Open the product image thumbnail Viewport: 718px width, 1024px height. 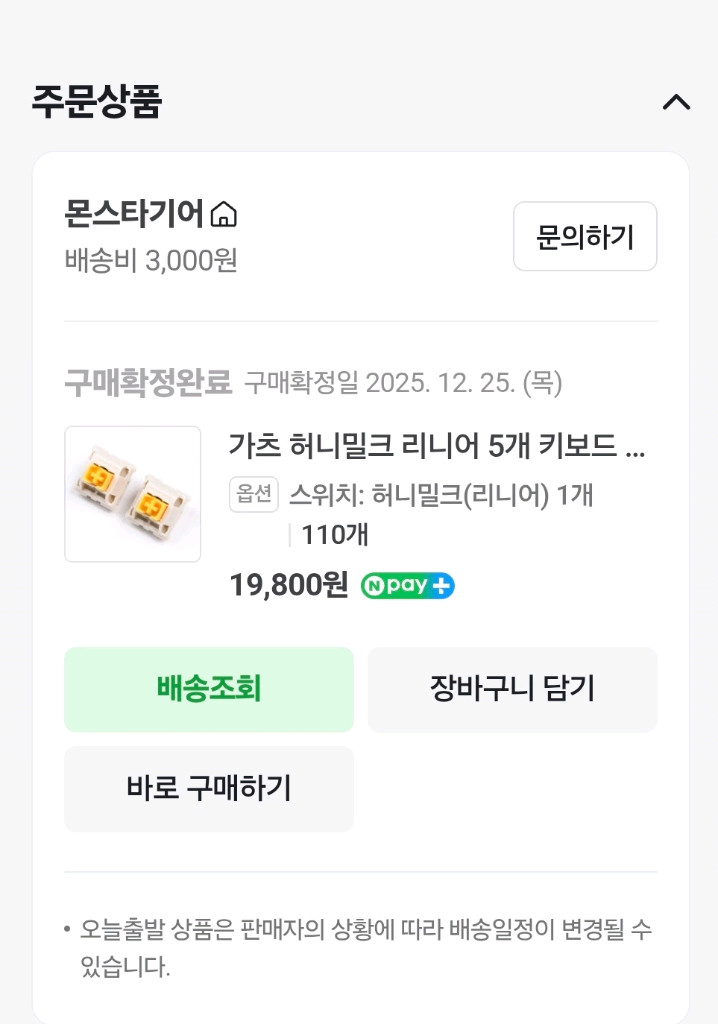[133, 493]
